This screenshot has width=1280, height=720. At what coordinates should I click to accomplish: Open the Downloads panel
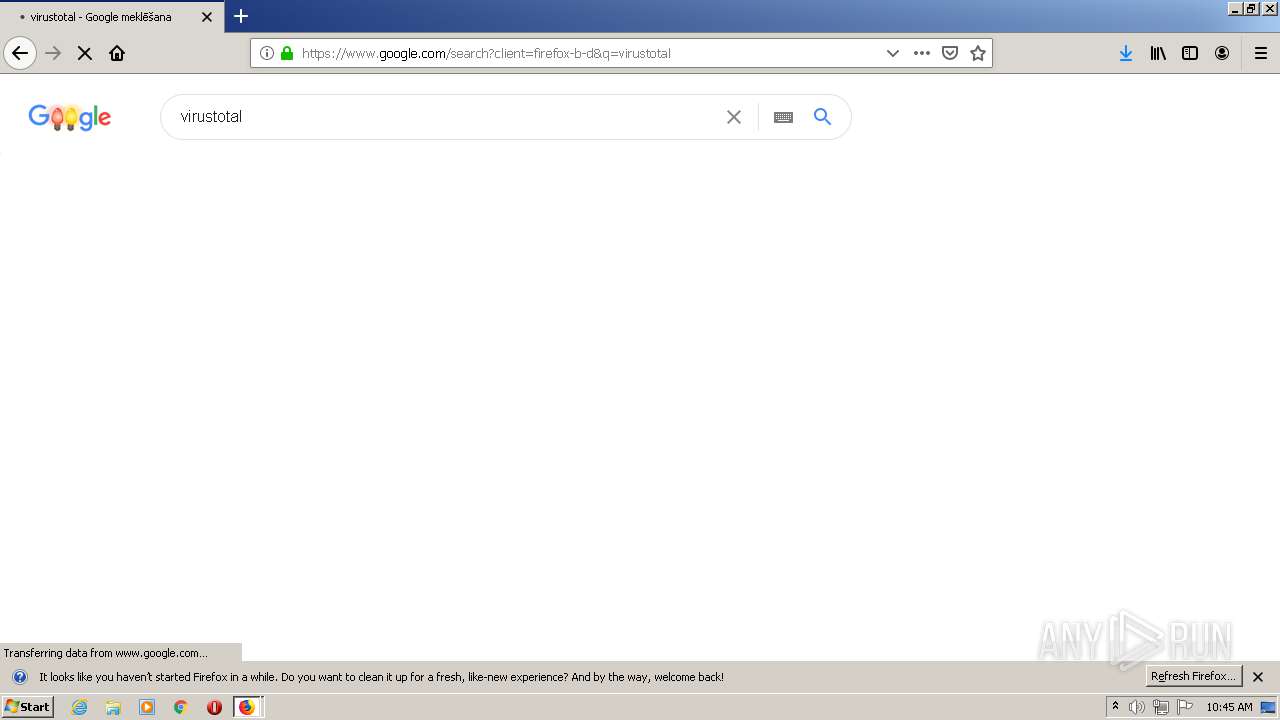click(1126, 53)
